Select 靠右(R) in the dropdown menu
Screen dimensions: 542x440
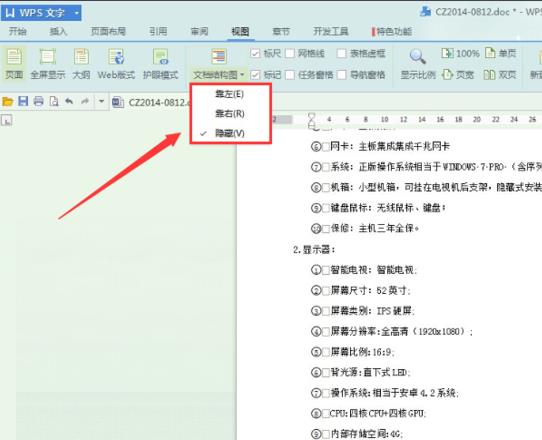(230, 113)
